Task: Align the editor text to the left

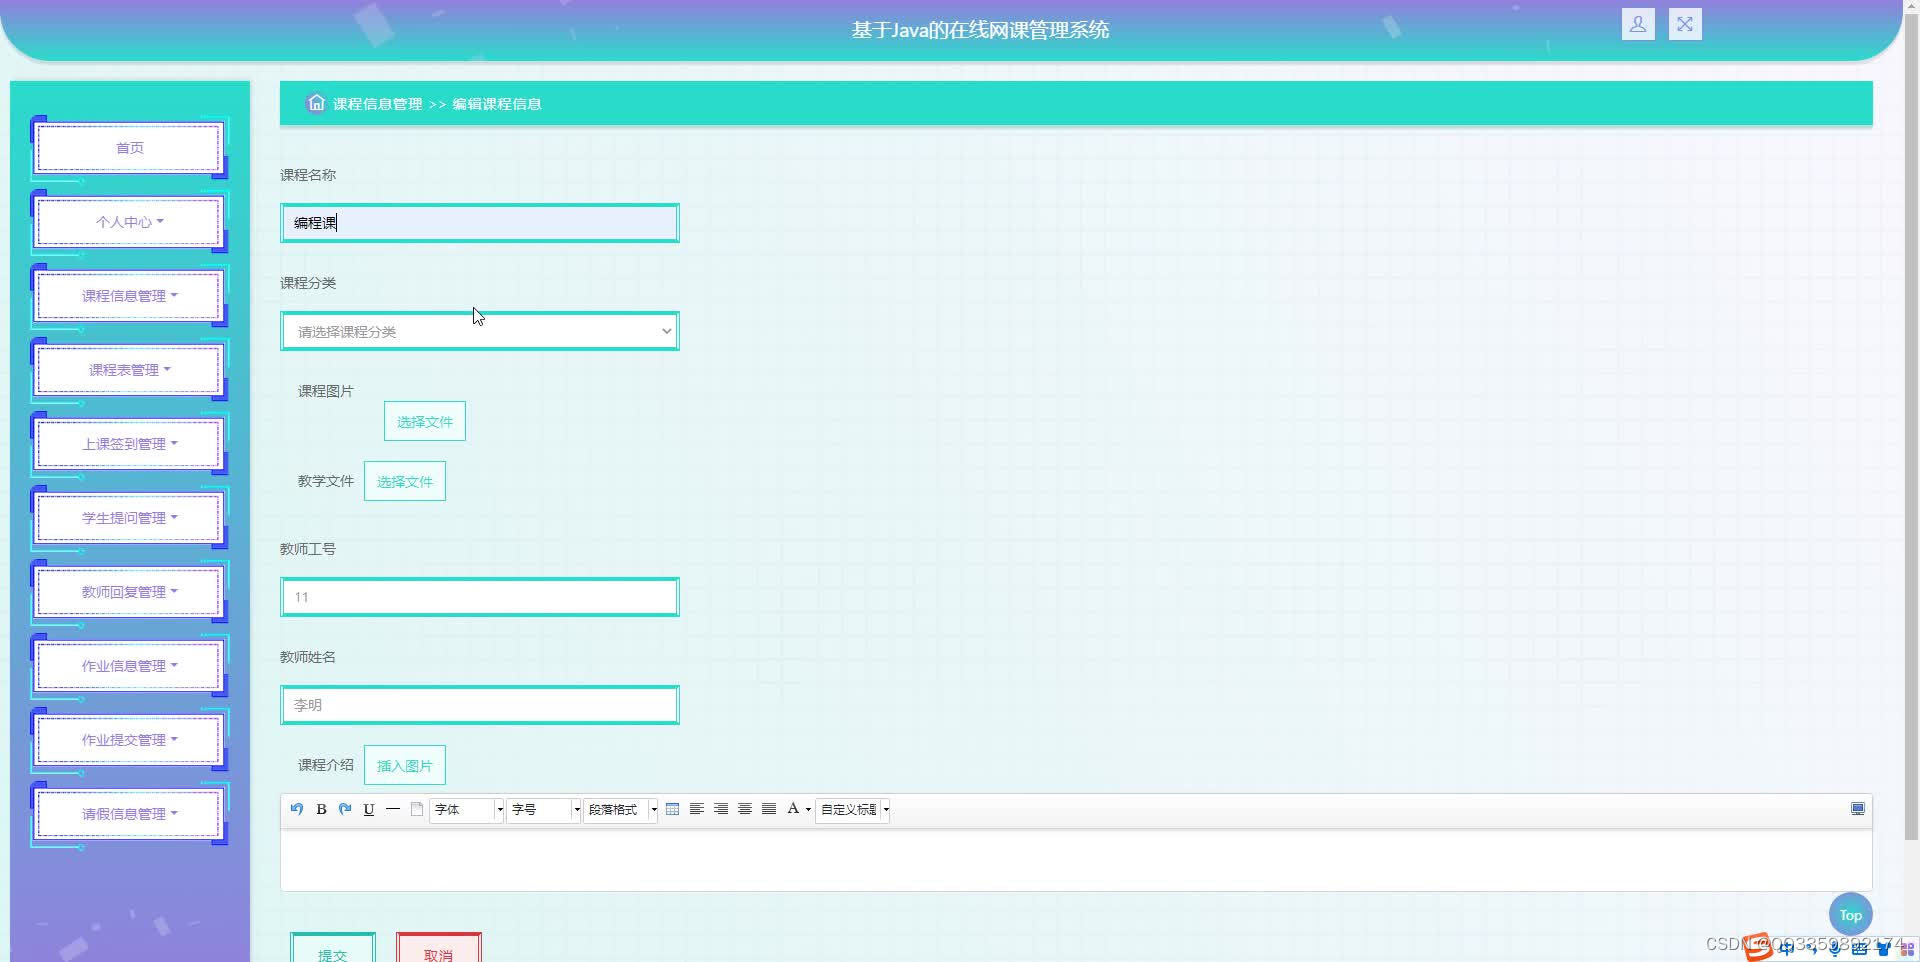Action: [x=697, y=809]
